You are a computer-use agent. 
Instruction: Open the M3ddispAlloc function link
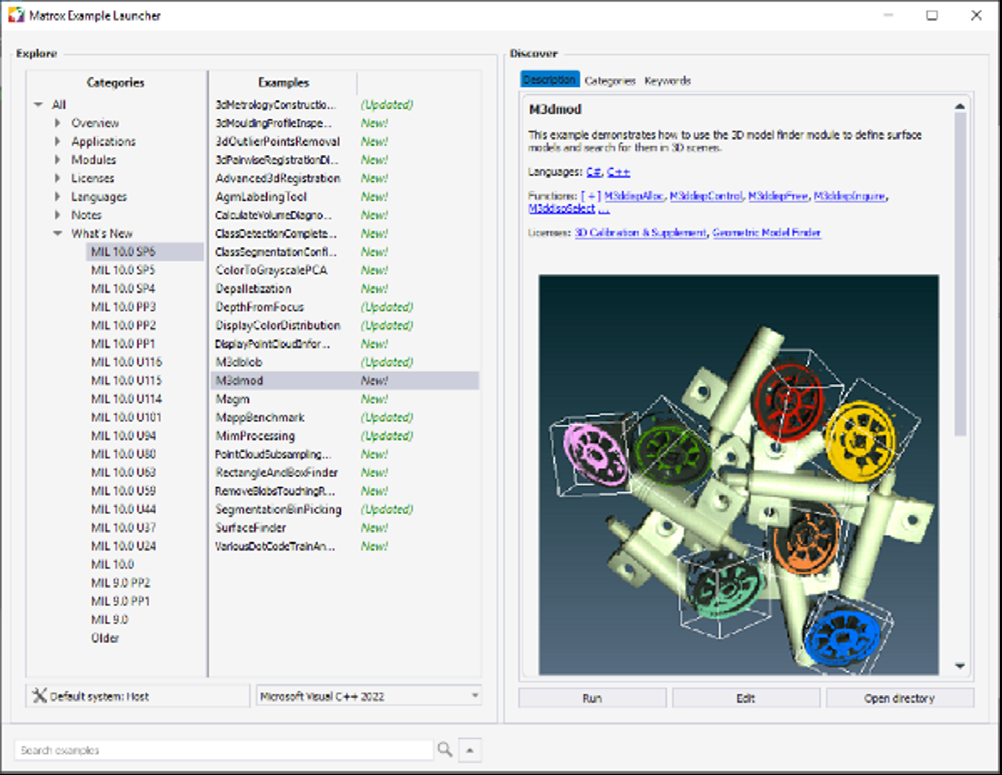635,196
